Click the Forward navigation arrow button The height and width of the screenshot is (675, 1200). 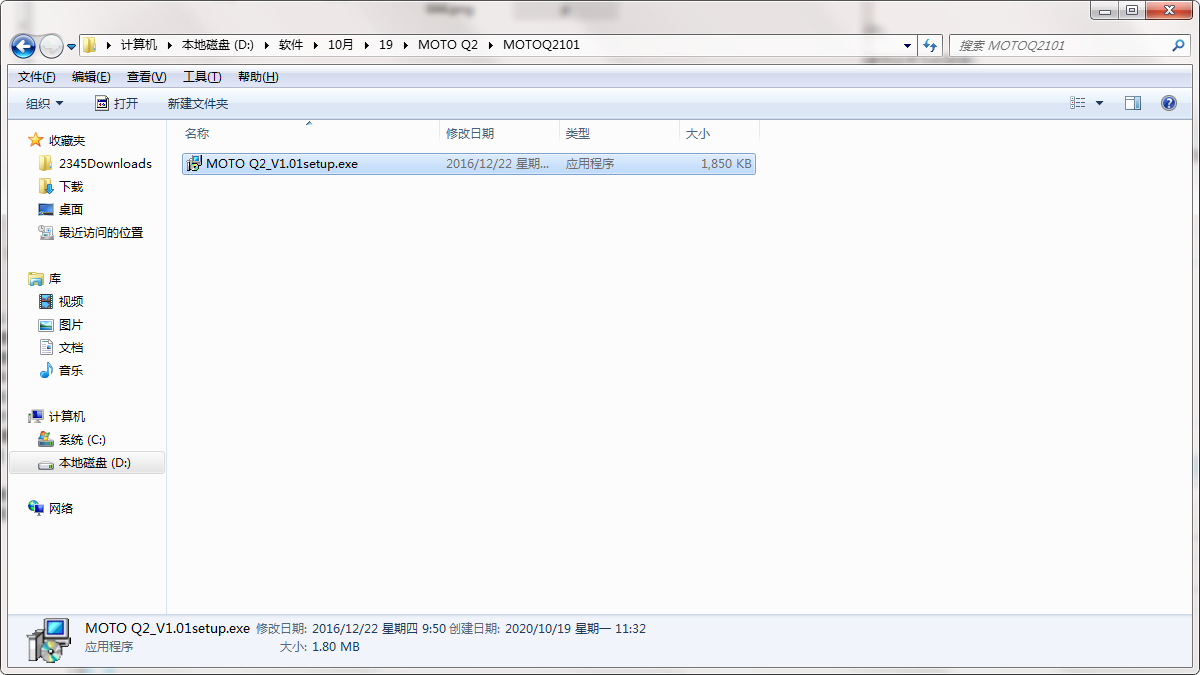[50, 46]
